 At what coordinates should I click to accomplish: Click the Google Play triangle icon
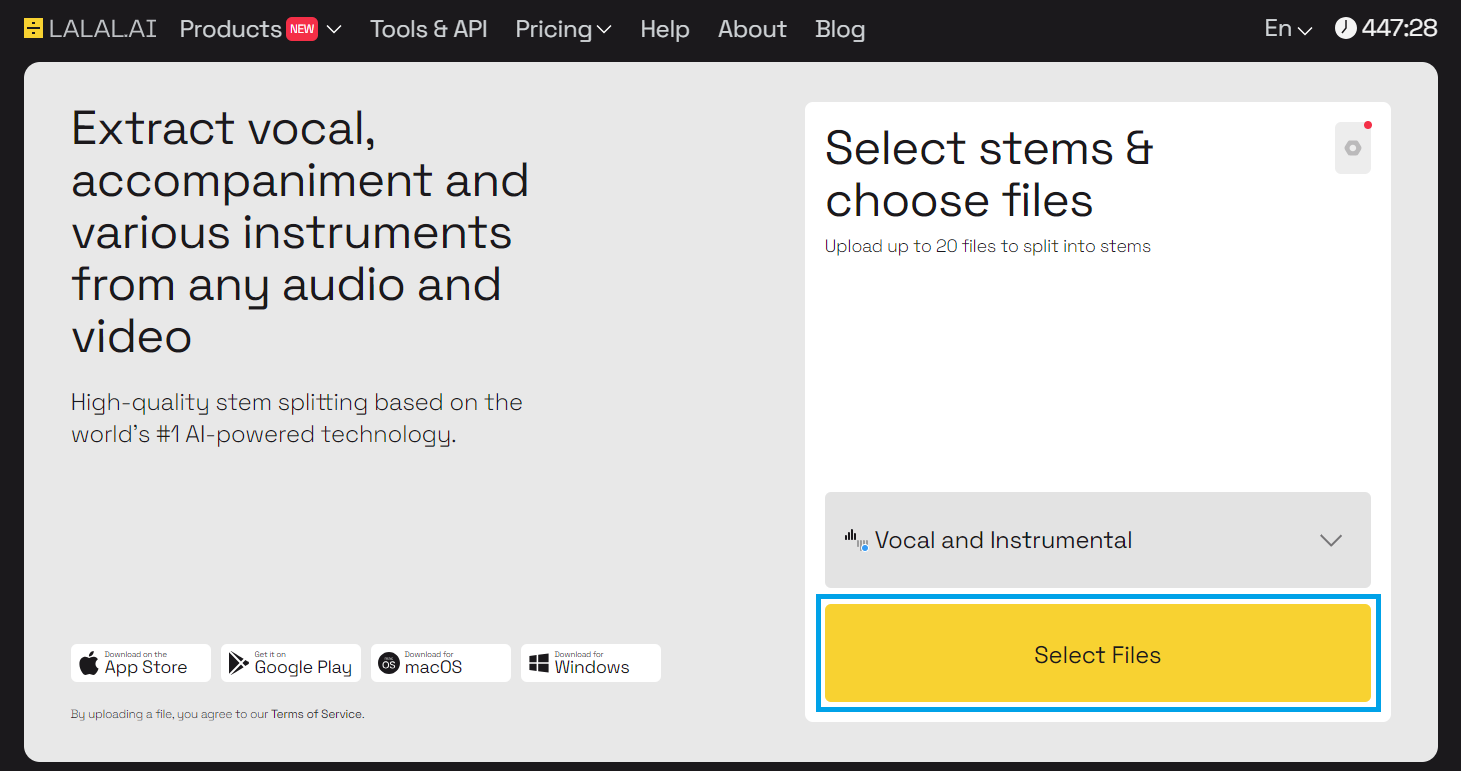238,663
